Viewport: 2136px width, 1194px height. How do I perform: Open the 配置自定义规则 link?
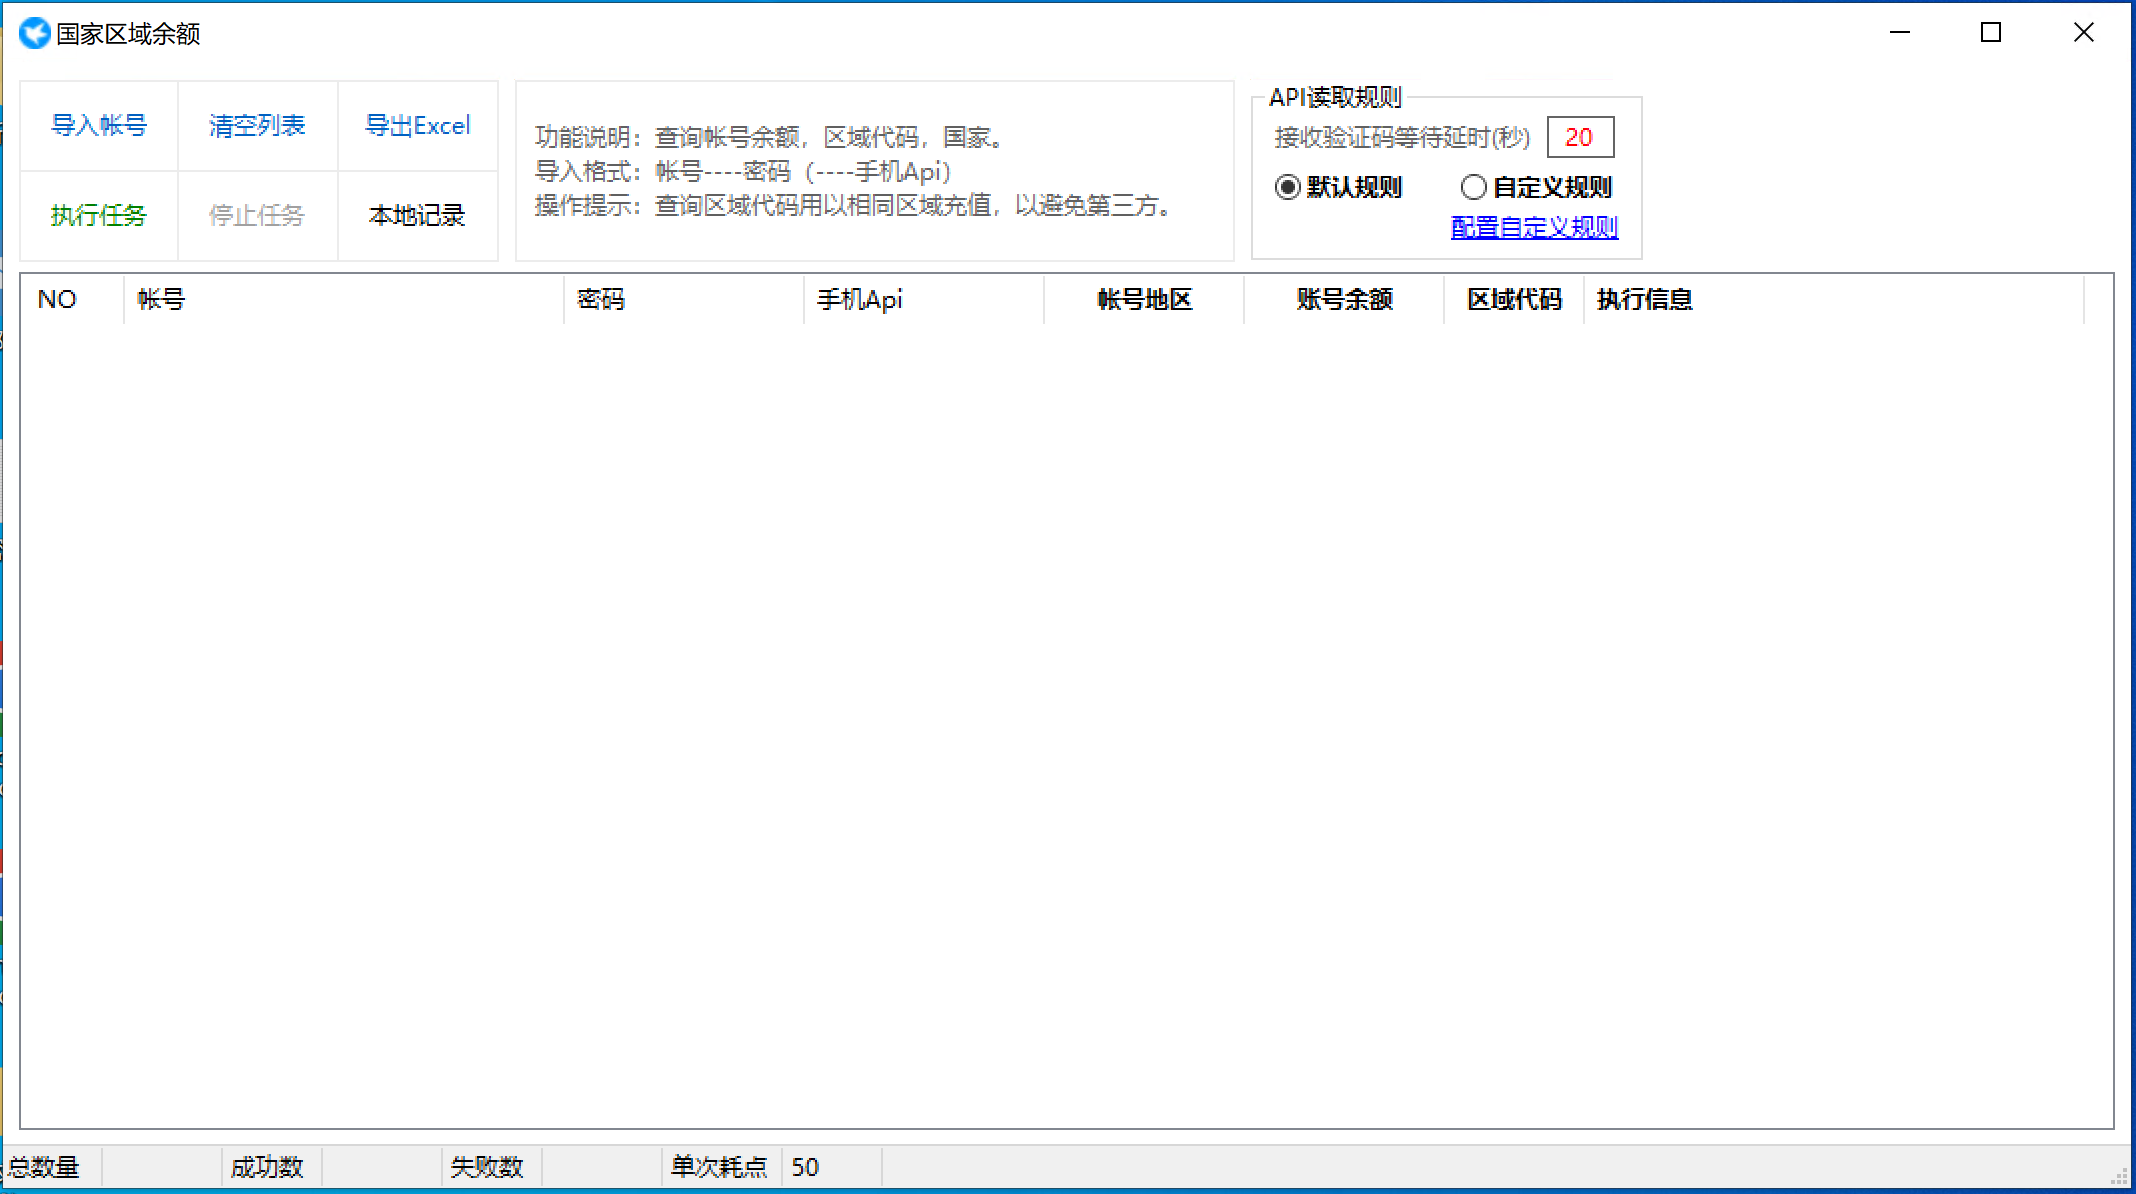(1534, 227)
